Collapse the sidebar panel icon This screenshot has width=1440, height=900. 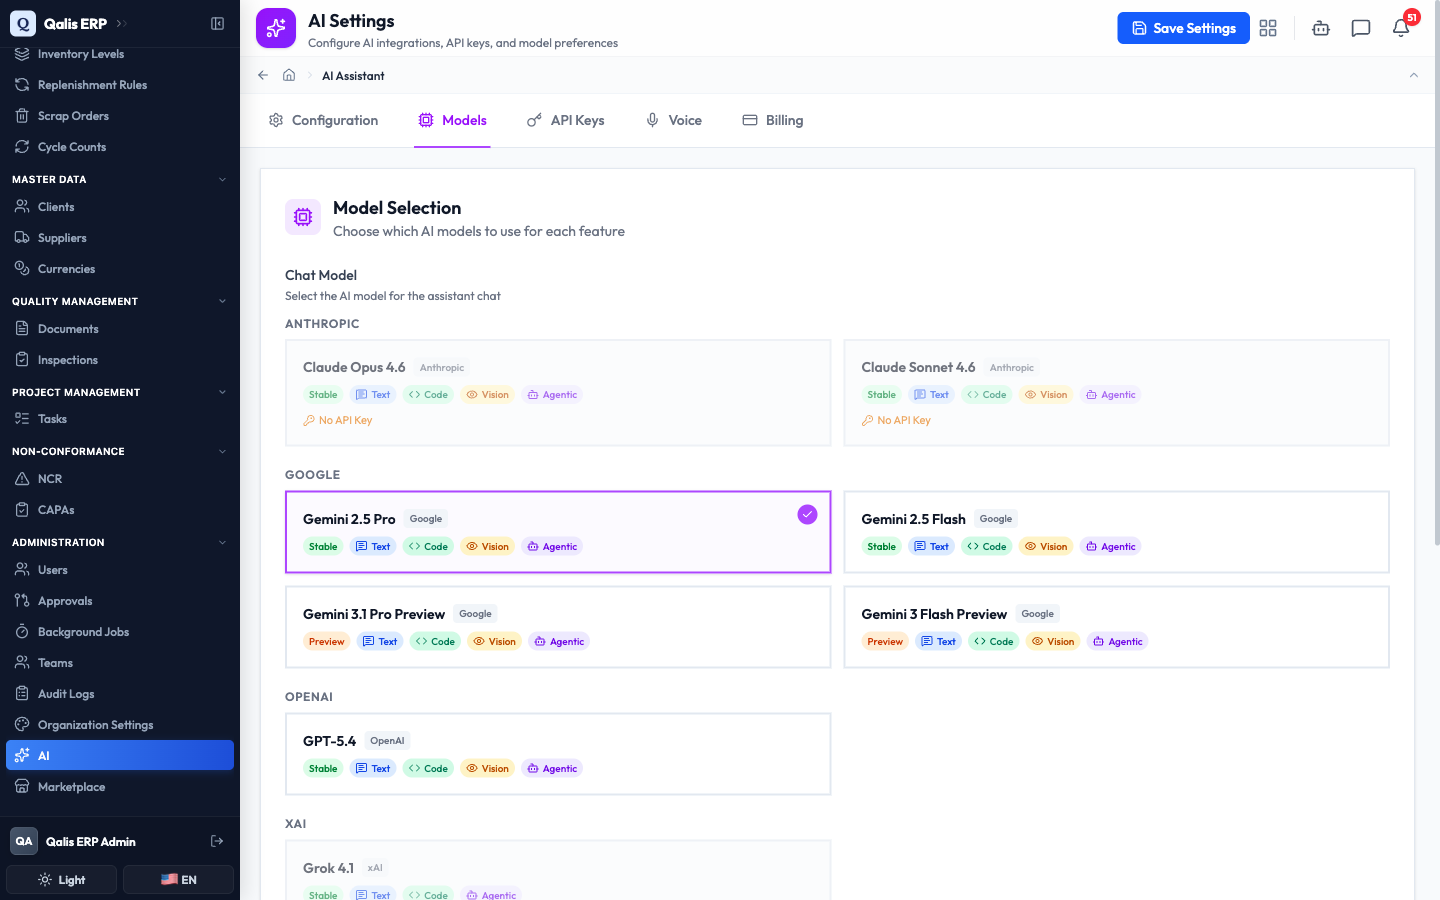tap(217, 23)
